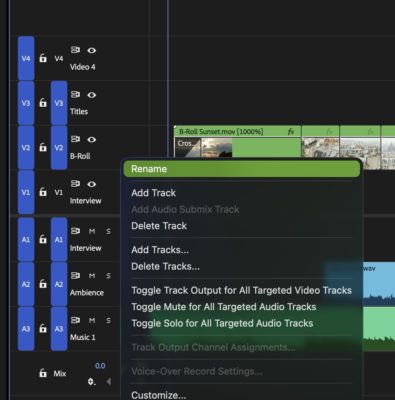Solo the A2 Ambience track
The width and height of the screenshot is (395, 400).
point(108,276)
